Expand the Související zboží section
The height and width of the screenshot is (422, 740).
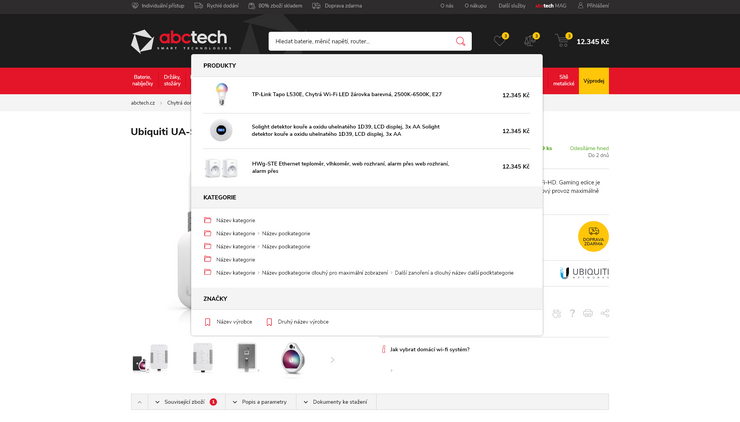pos(185,402)
